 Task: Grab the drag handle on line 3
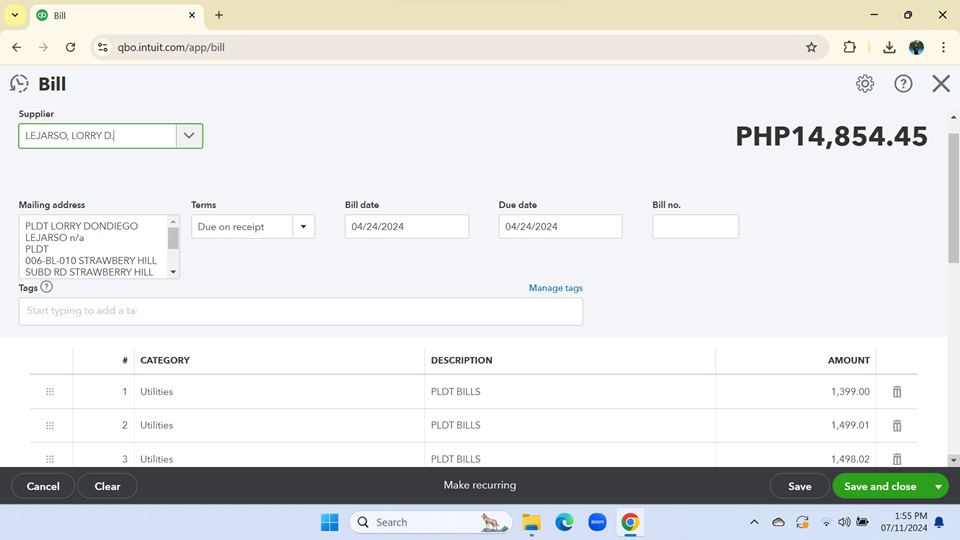click(x=50, y=459)
